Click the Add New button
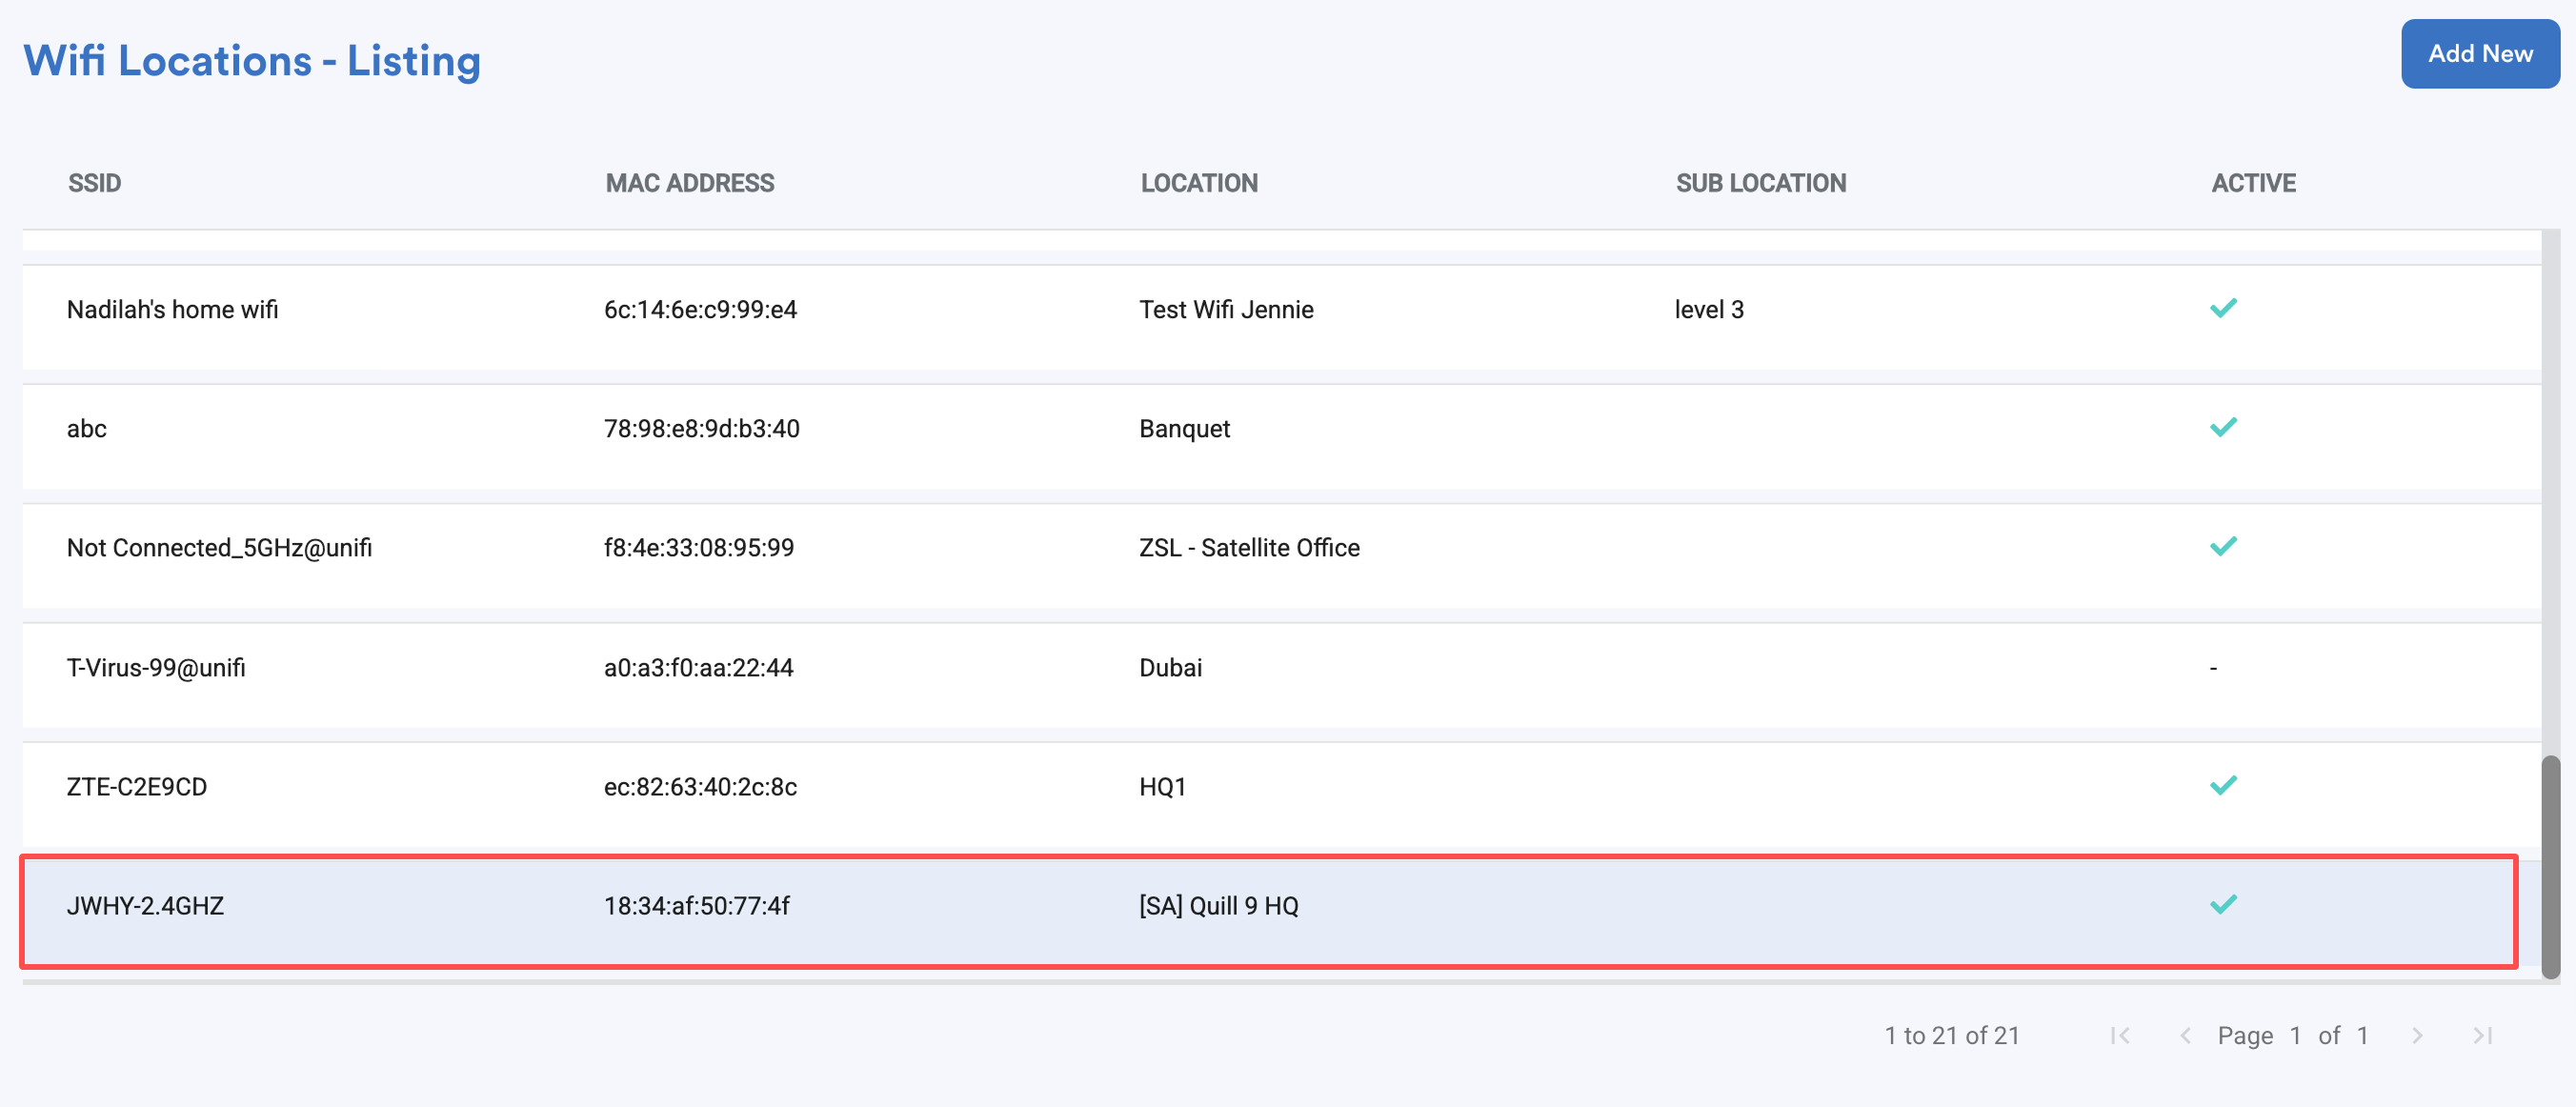Image resolution: width=2576 pixels, height=1107 pixels. 2479,54
